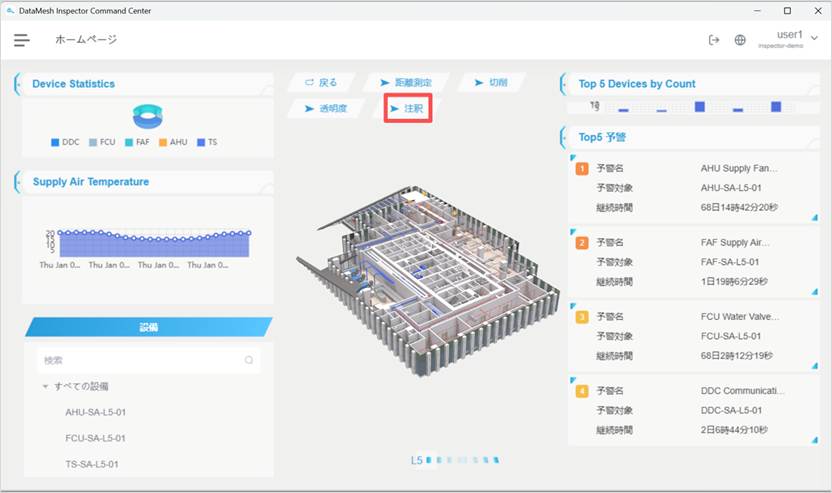832x493 pixels.
Task: Click the number 4 alert badge
Action: click(582, 391)
